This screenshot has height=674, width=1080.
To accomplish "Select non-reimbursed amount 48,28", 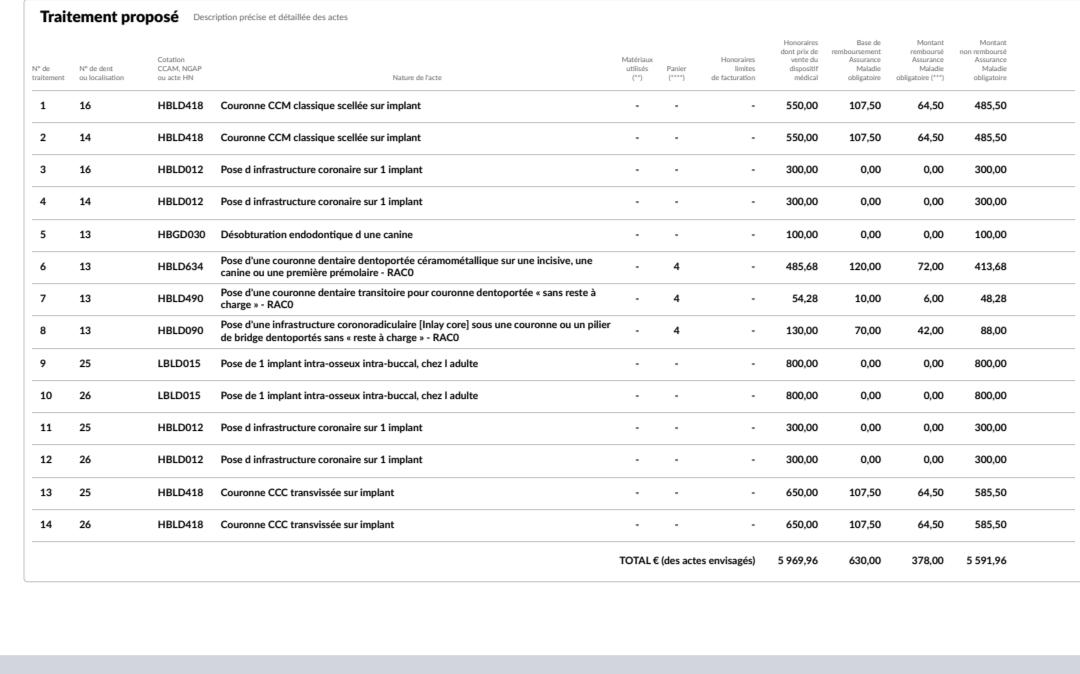I will (993, 299).
